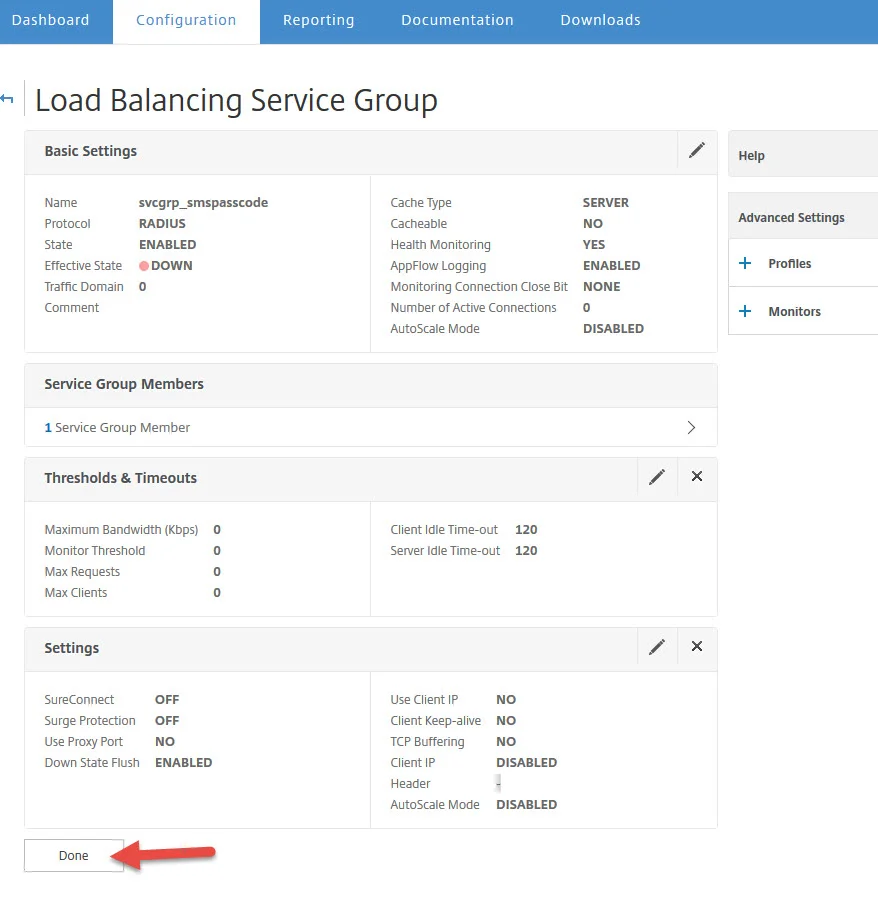This screenshot has width=878, height=908.
Task: Select the name svcgrp_smspasscode
Action: pyautogui.click(x=203, y=203)
